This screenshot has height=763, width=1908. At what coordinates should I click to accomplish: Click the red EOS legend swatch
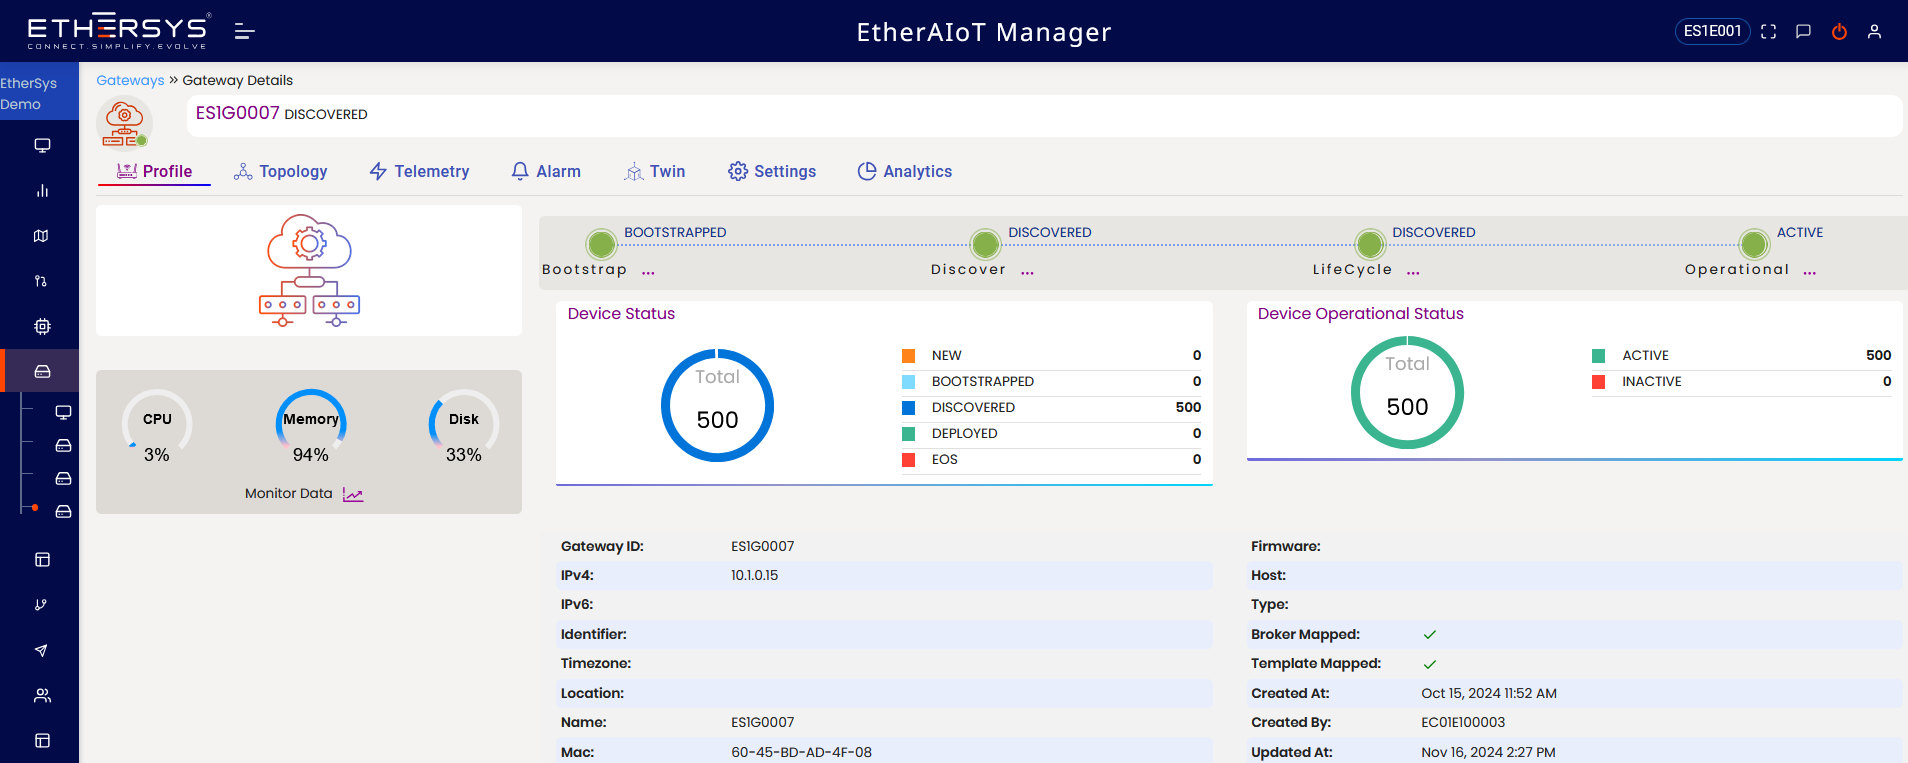point(908,460)
